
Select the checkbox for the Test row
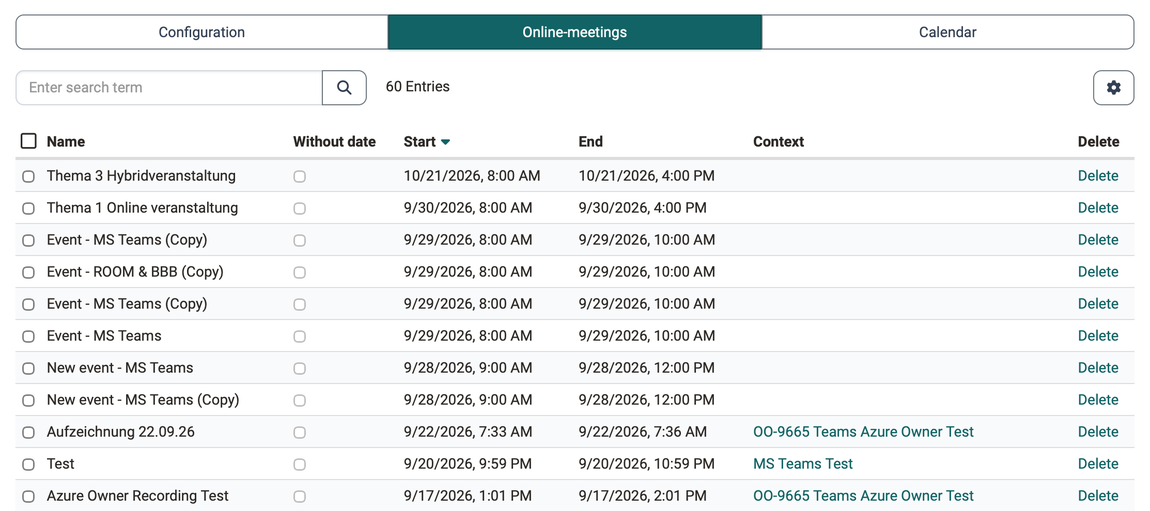29,464
